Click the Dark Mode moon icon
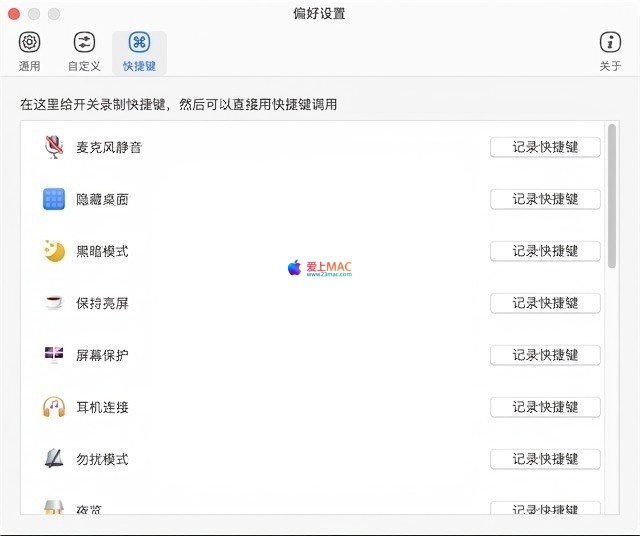 54,251
